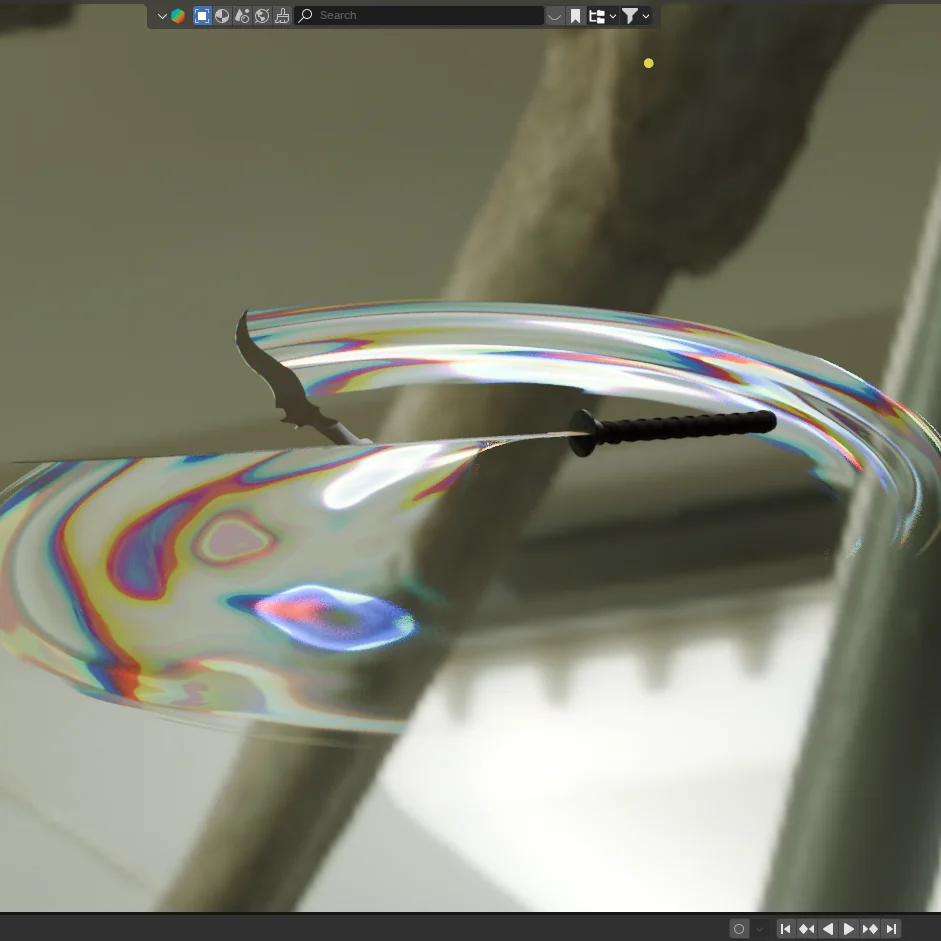941x941 pixels.
Task: Click the magnifying glass search icon
Action: (305, 15)
